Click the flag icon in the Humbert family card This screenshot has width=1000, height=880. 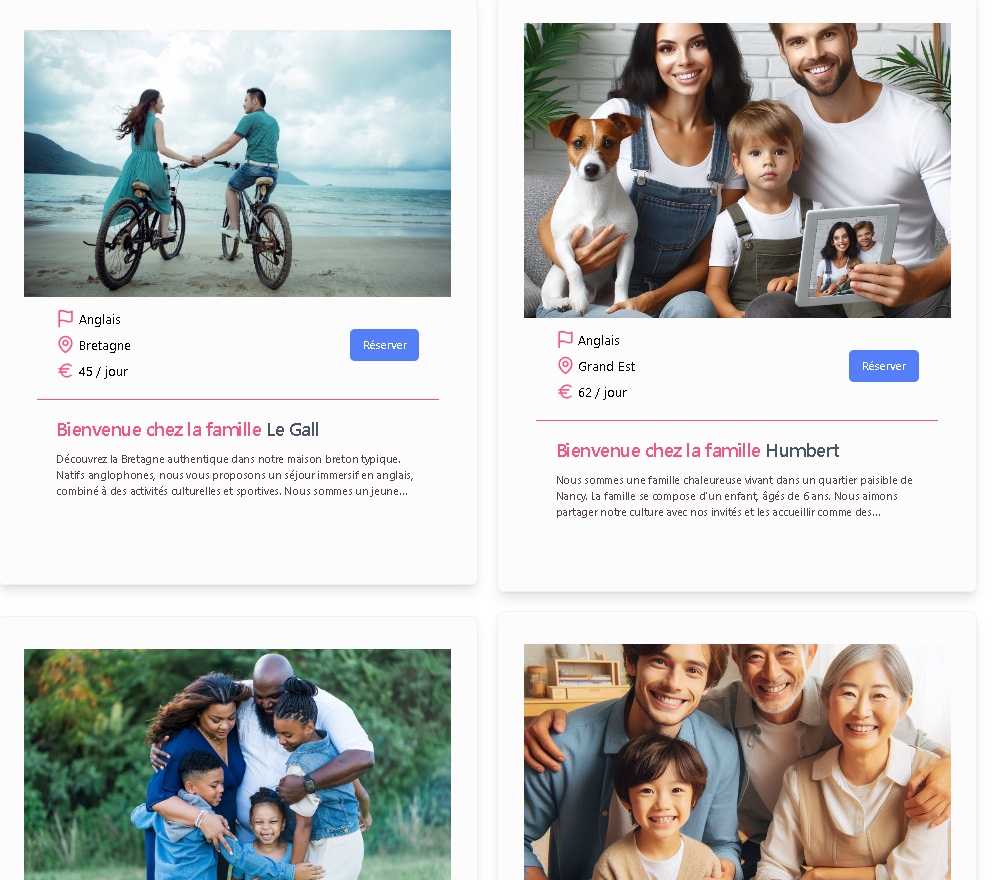click(565, 339)
